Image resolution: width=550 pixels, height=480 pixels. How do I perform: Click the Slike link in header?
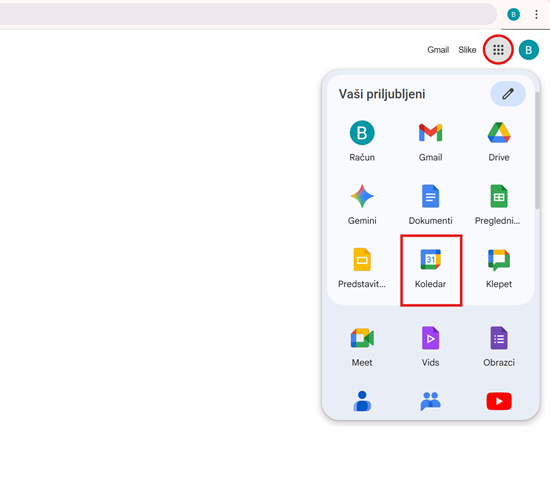[467, 50]
